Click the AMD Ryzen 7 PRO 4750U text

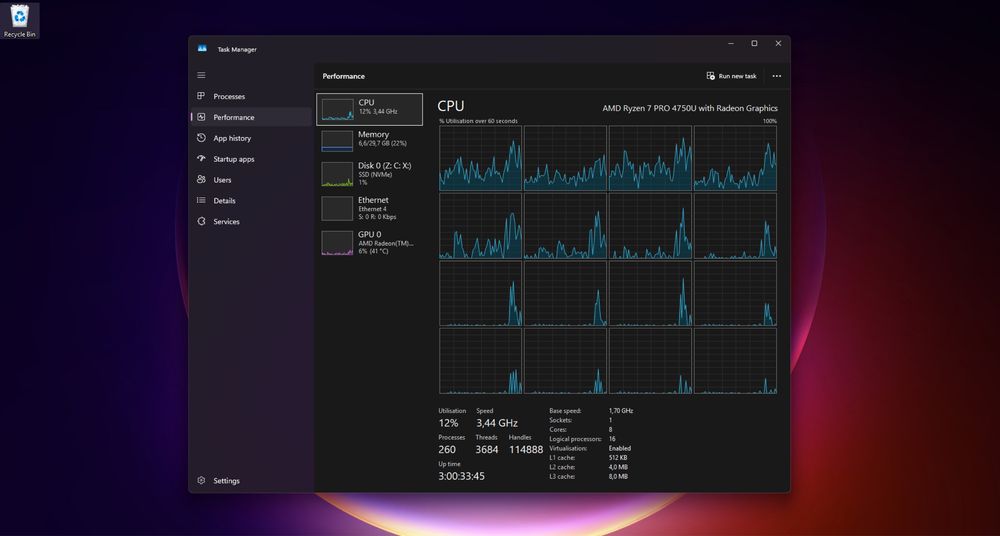click(x=690, y=108)
